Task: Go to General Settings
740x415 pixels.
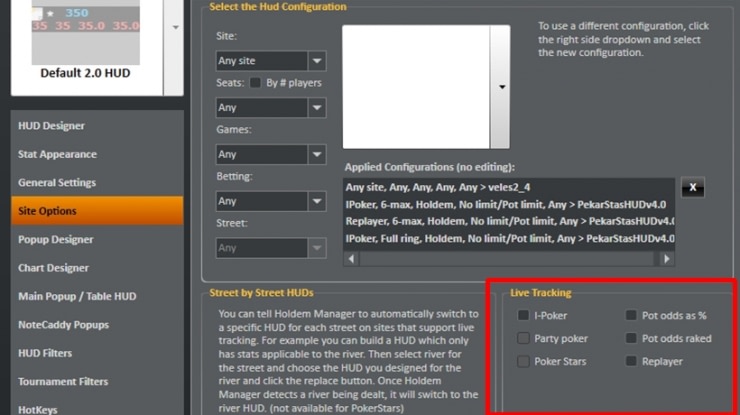Action: 97,182
